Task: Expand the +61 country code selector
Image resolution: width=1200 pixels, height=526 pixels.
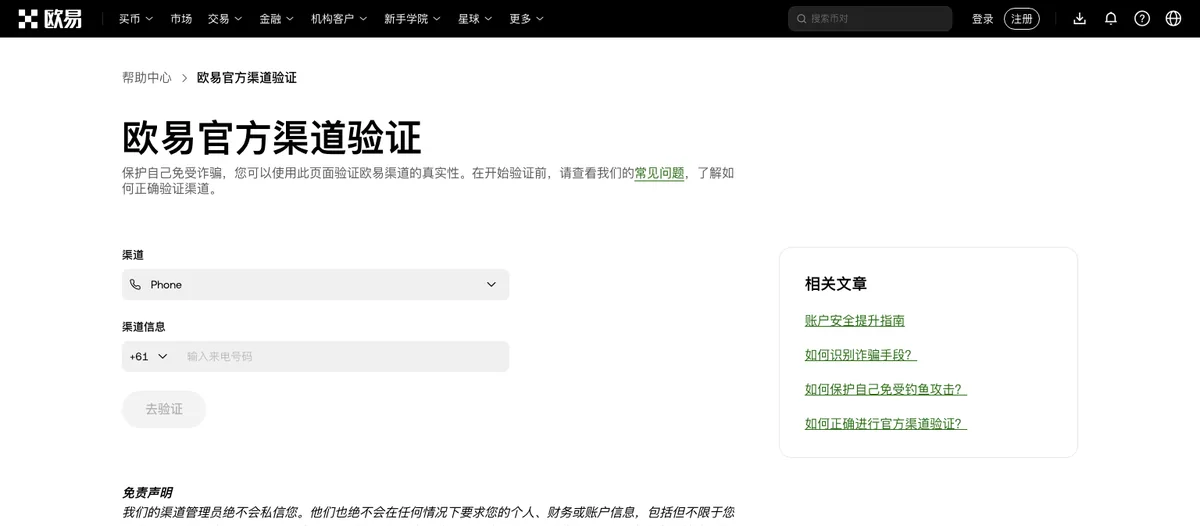Action: [x=149, y=357]
